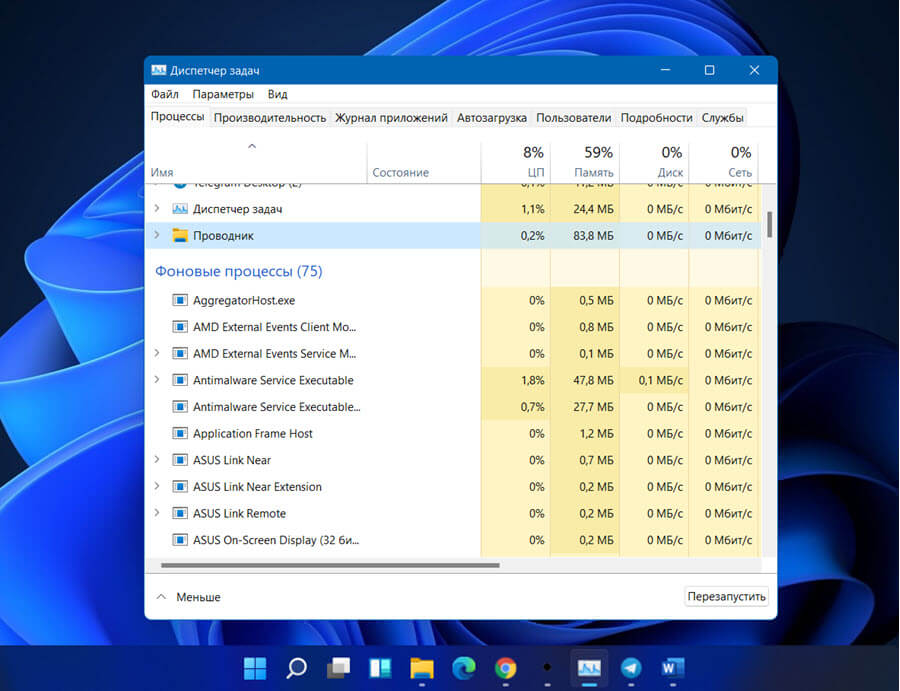Expand the ASUS Link Near Extension row
The width and height of the screenshot is (900, 691).
[x=157, y=486]
